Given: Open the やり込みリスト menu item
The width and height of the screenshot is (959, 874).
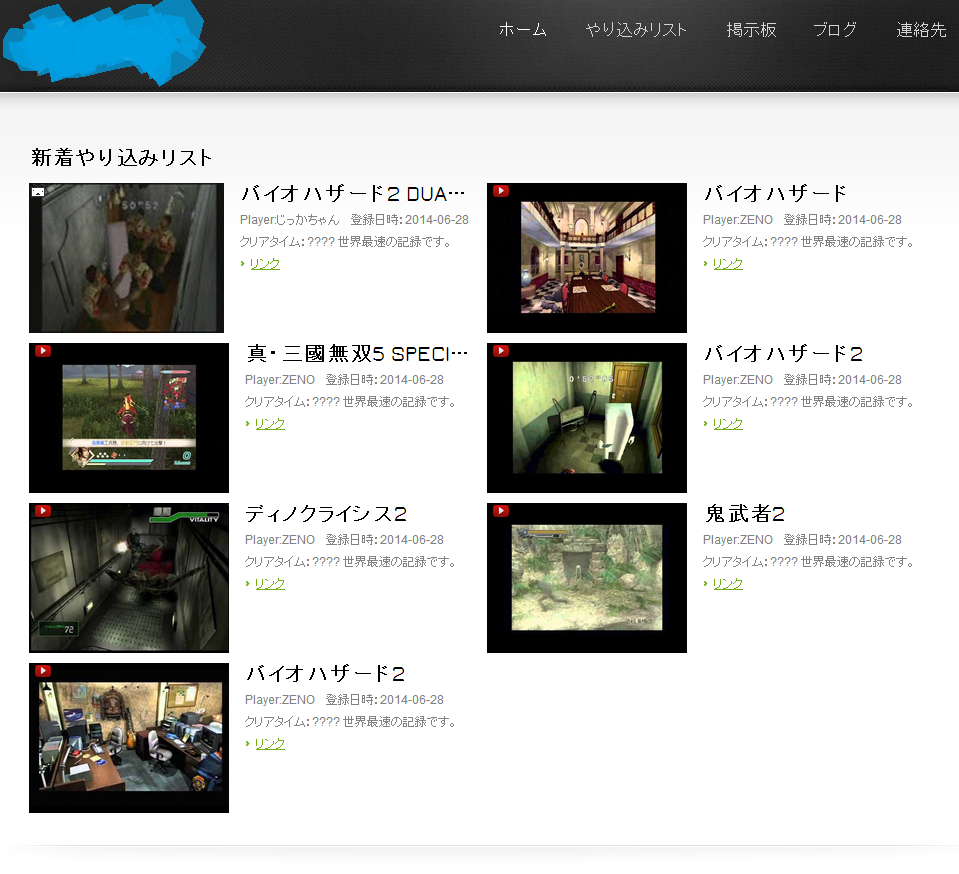Looking at the screenshot, I should click(x=636, y=29).
